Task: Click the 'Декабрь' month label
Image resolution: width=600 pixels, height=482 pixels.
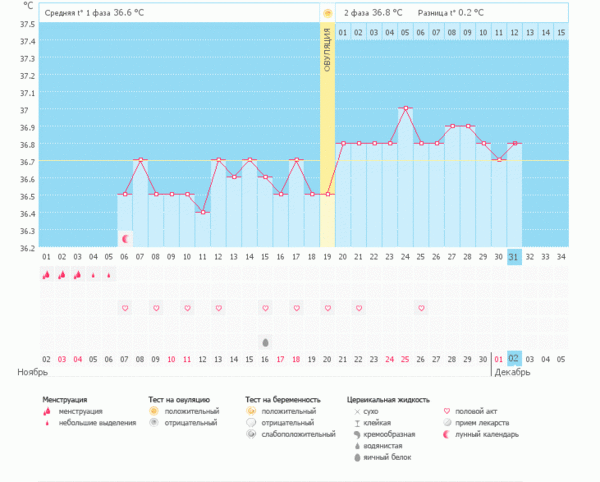Action: [x=512, y=372]
